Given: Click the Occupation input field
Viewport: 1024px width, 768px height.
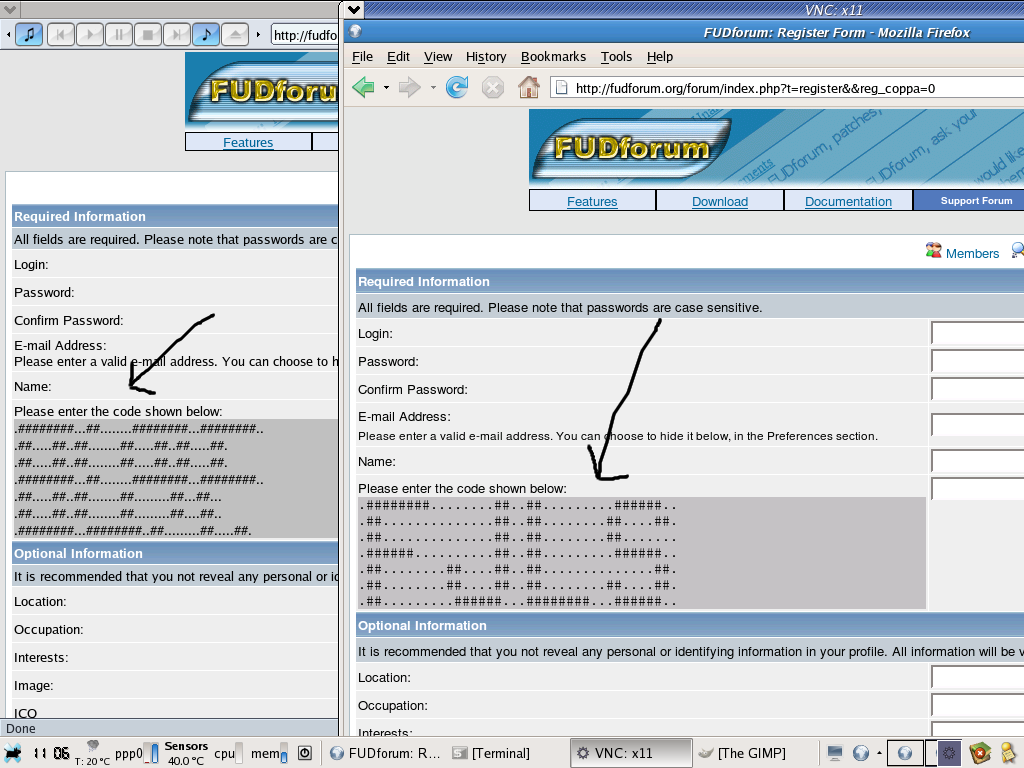Looking at the screenshot, I should click(x=978, y=705).
